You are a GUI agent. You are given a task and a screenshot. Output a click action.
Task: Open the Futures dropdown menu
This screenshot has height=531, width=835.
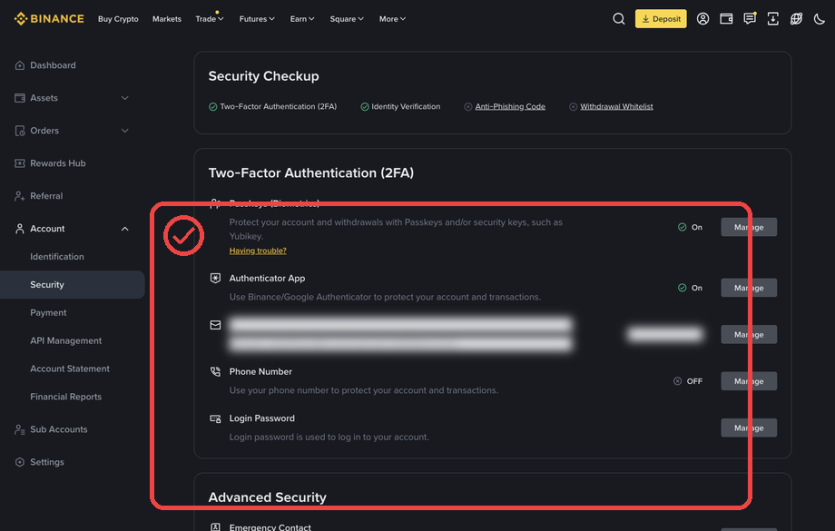click(257, 19)
